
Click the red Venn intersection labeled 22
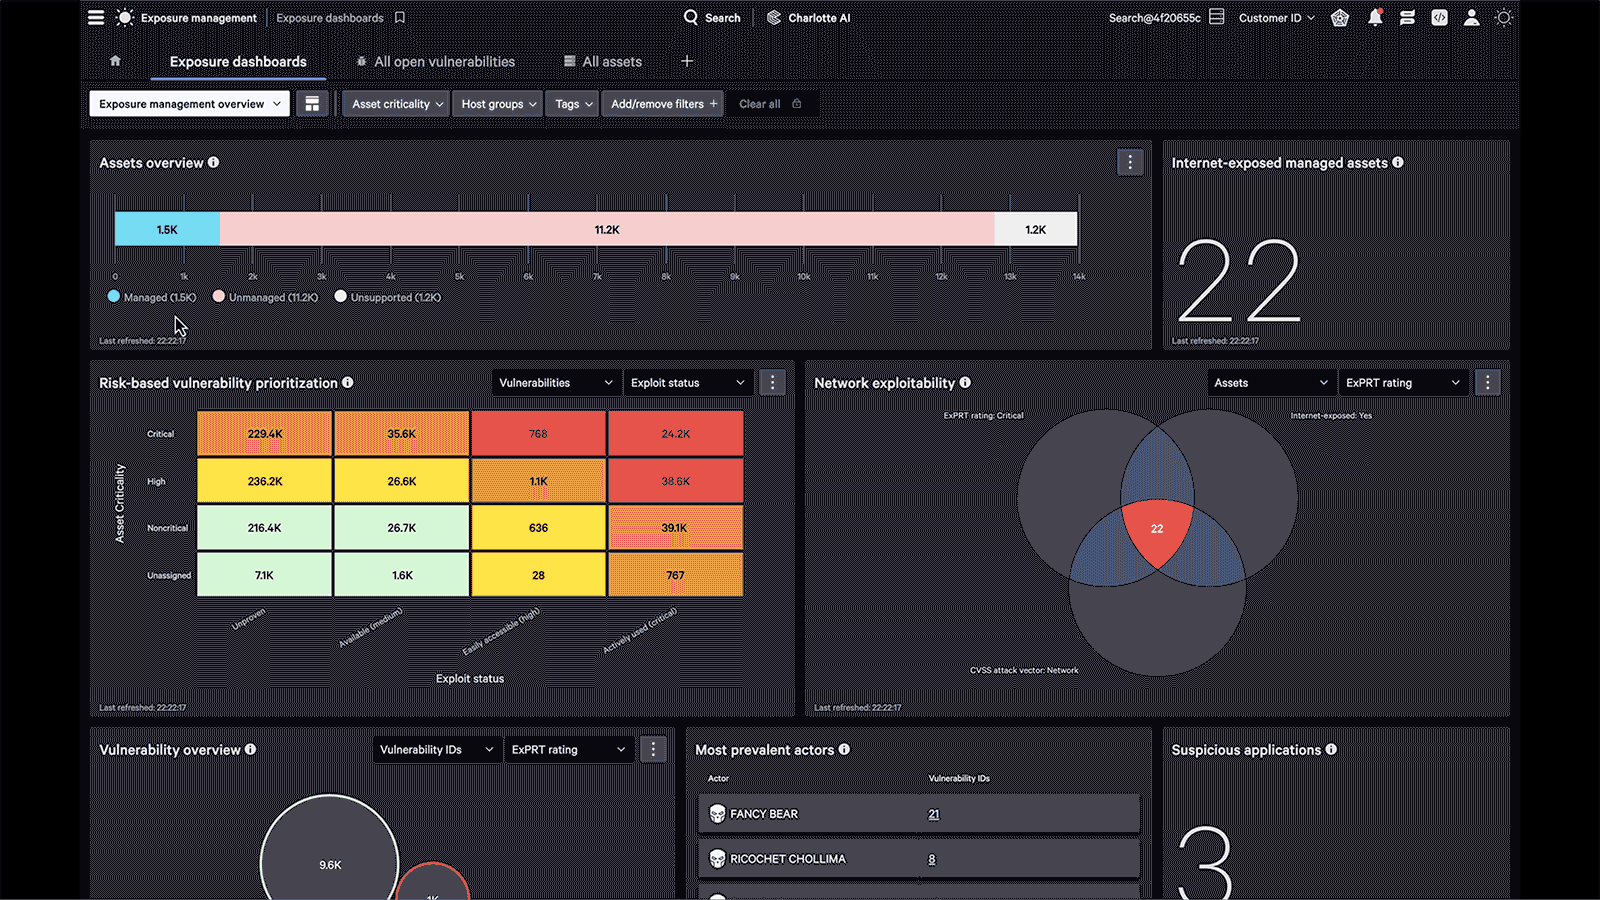tap(1157, 530)
